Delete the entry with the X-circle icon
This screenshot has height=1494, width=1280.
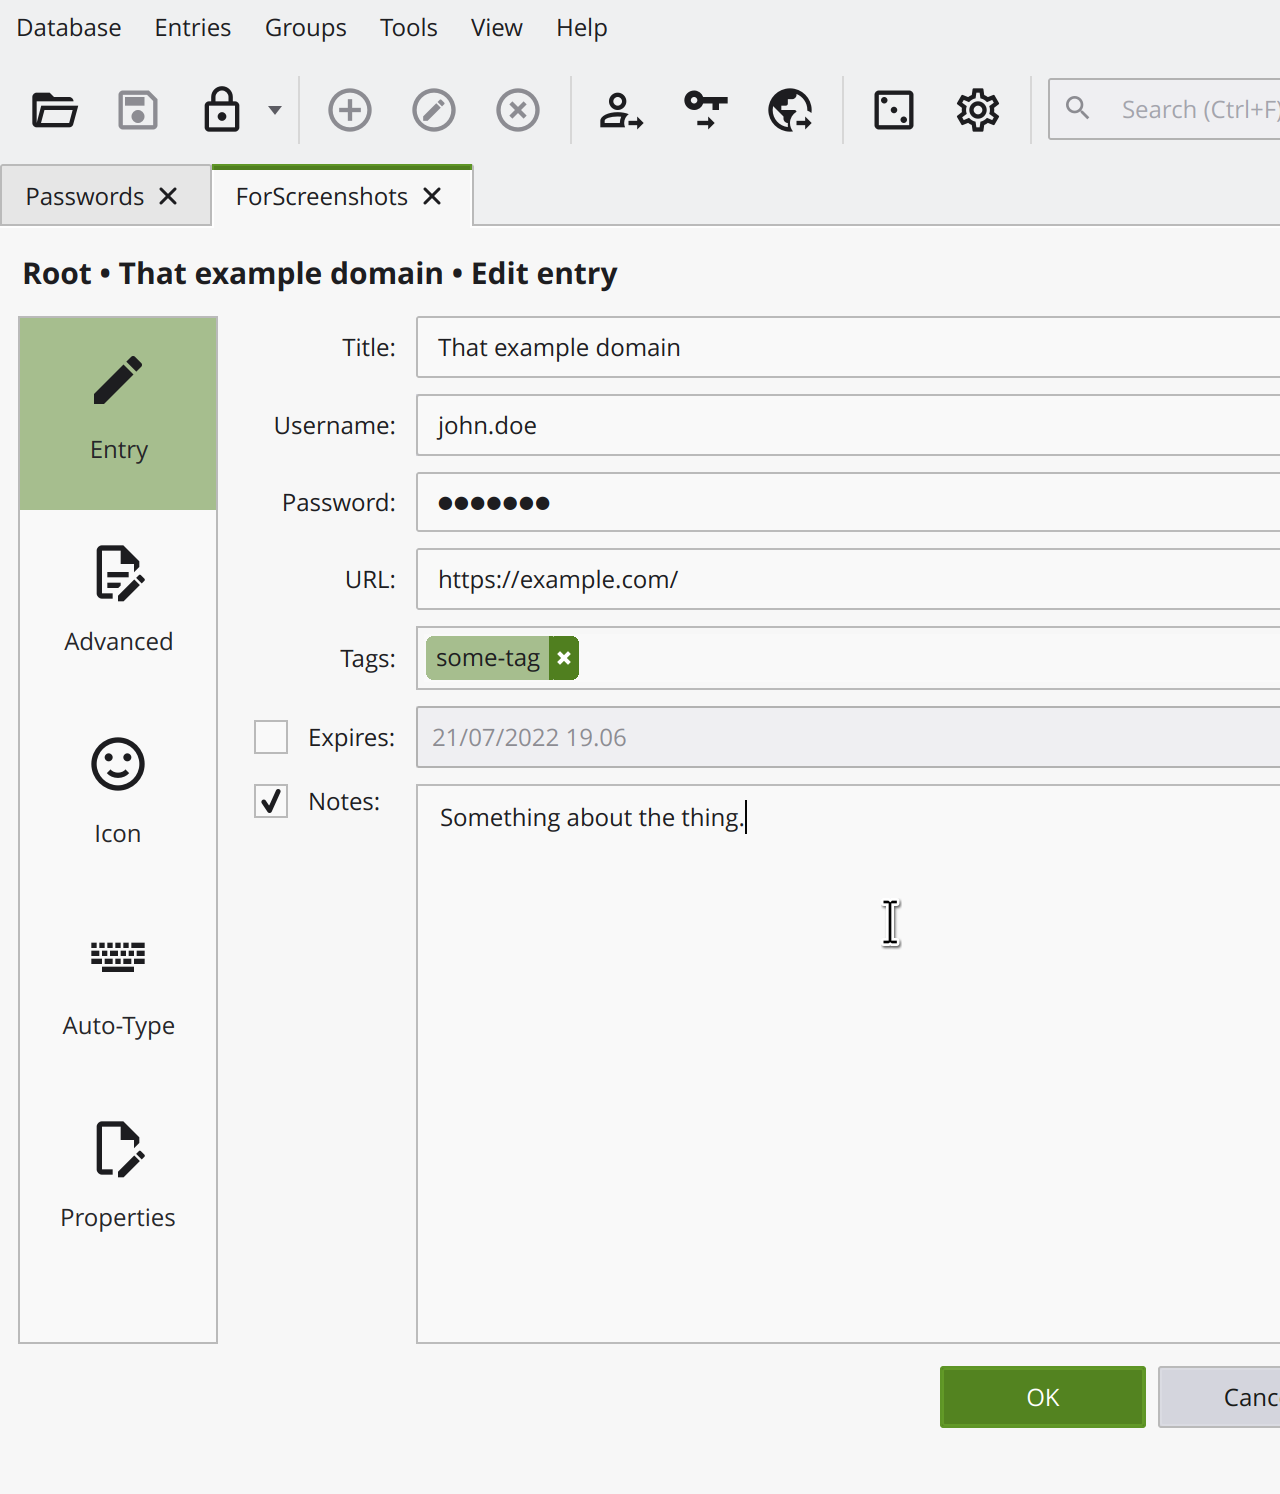click(518, 110)
